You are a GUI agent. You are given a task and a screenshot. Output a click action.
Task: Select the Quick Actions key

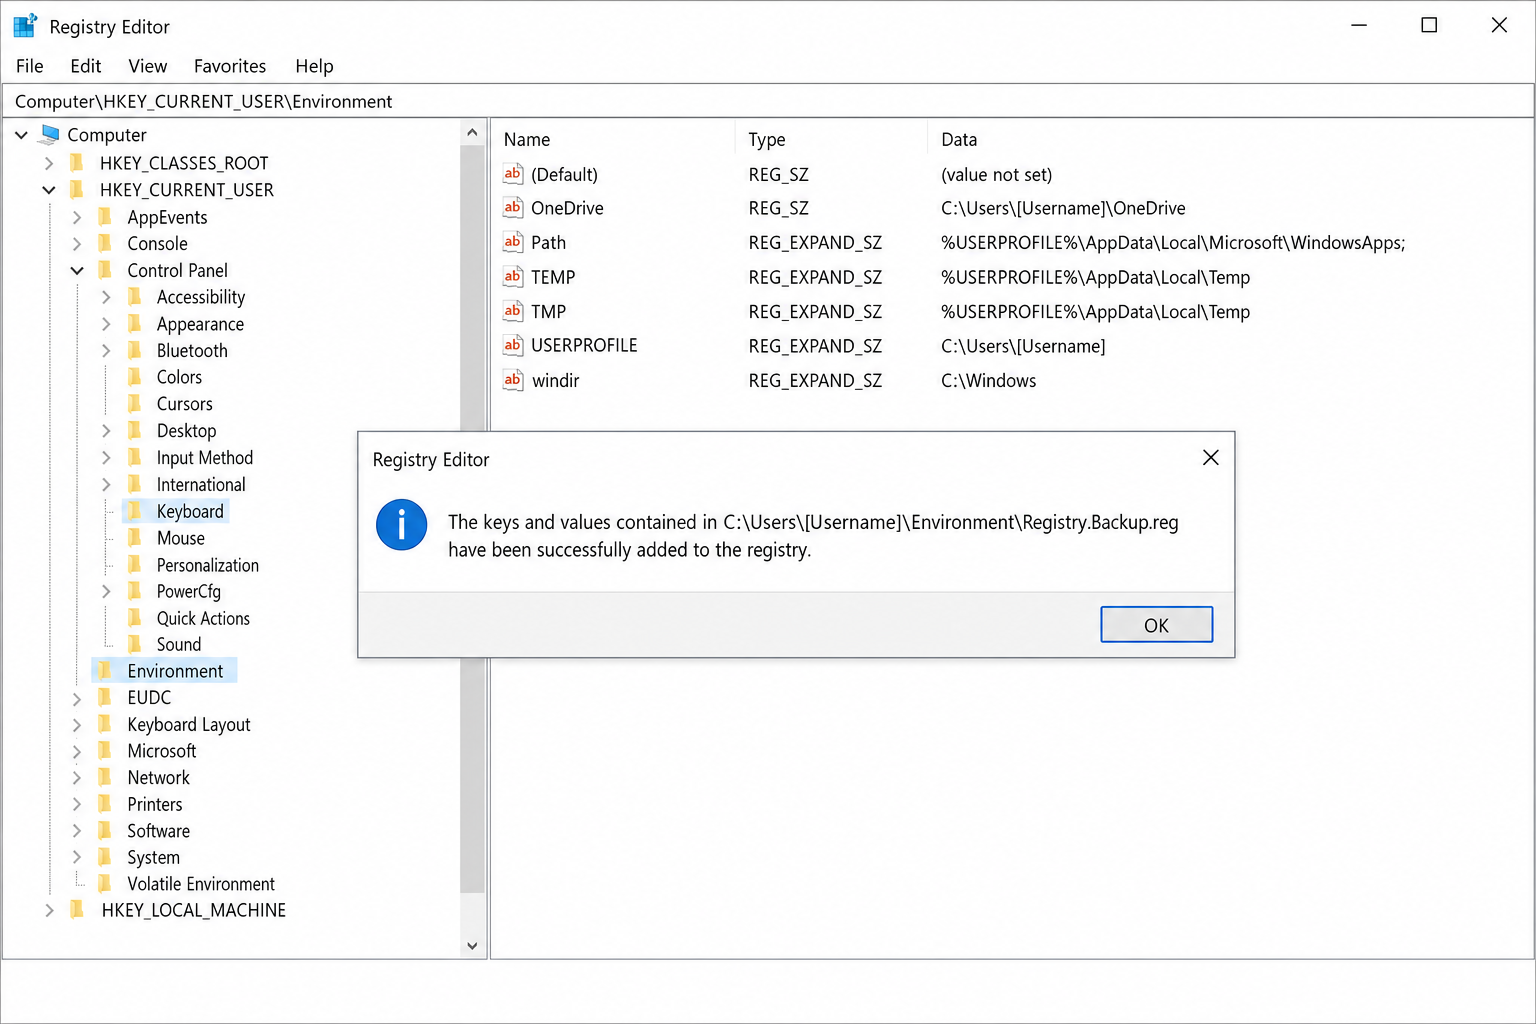[x=203, y=618]
